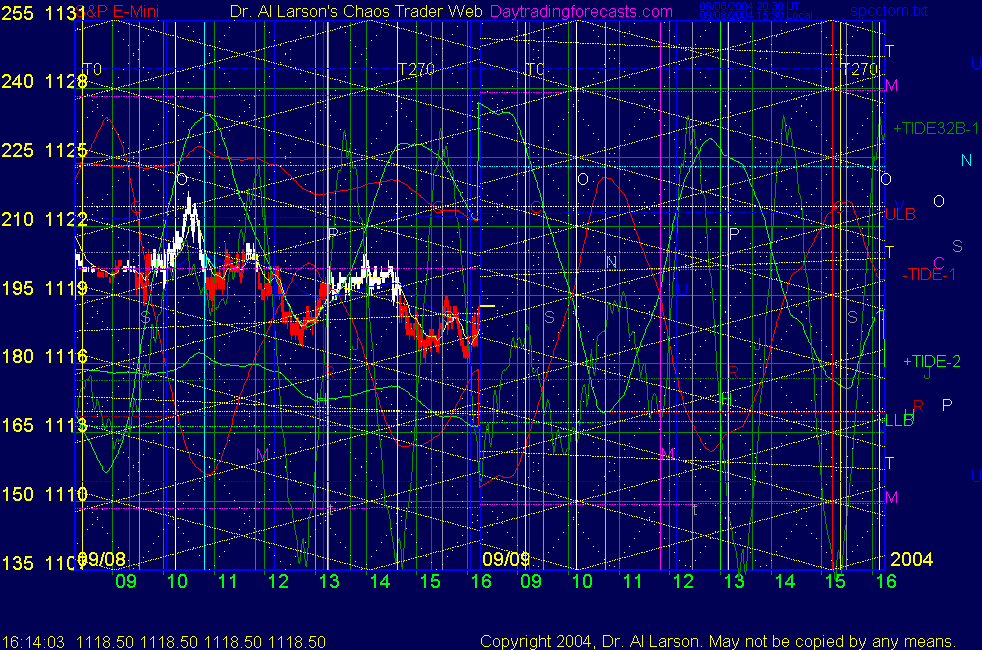Select the green '+TIDE-2' legend label

coord(932,361)
